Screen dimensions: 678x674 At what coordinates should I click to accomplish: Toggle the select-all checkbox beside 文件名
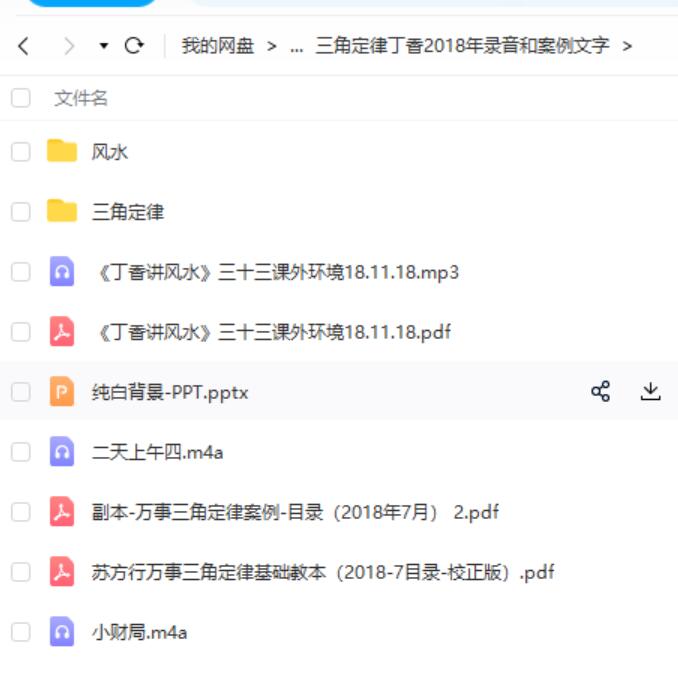coord(21,98)
